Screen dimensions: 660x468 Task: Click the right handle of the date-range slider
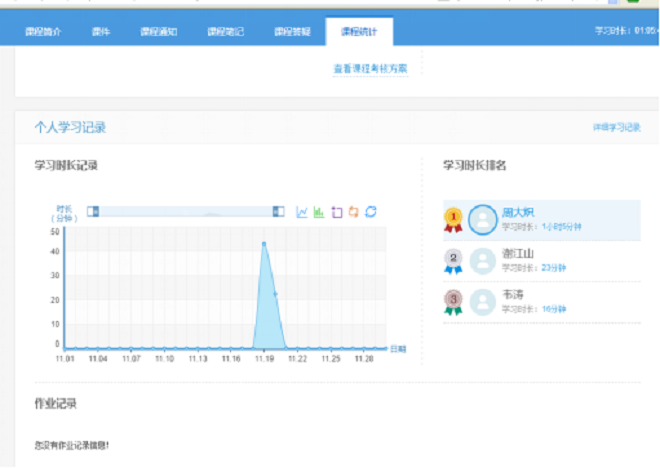[x=278, y=211]
